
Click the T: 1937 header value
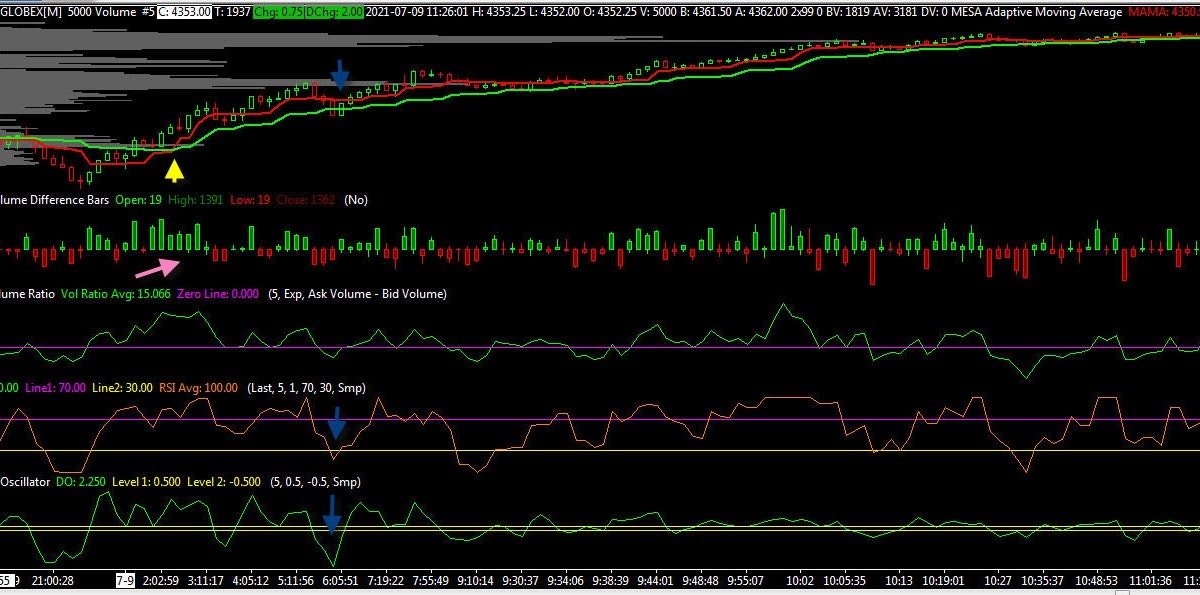232,11
